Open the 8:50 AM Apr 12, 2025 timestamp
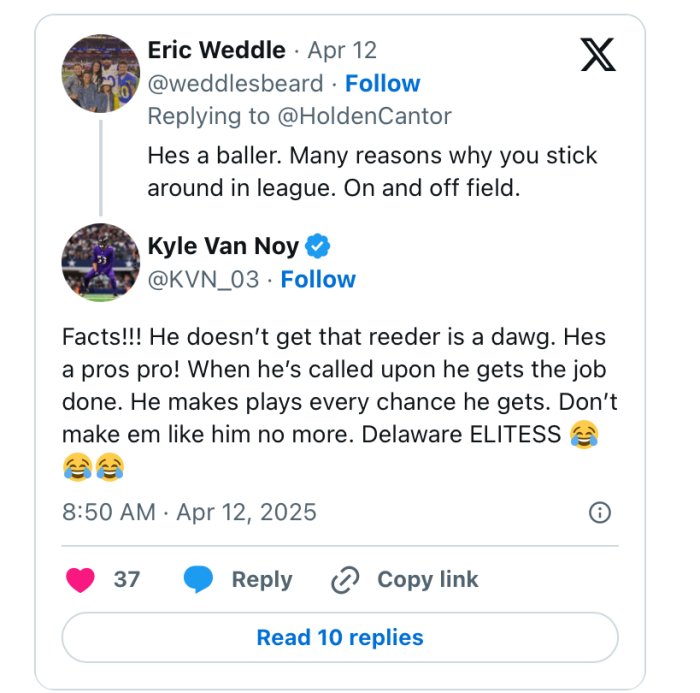Screen dimensions: 700x693 (x=189, y=513)
